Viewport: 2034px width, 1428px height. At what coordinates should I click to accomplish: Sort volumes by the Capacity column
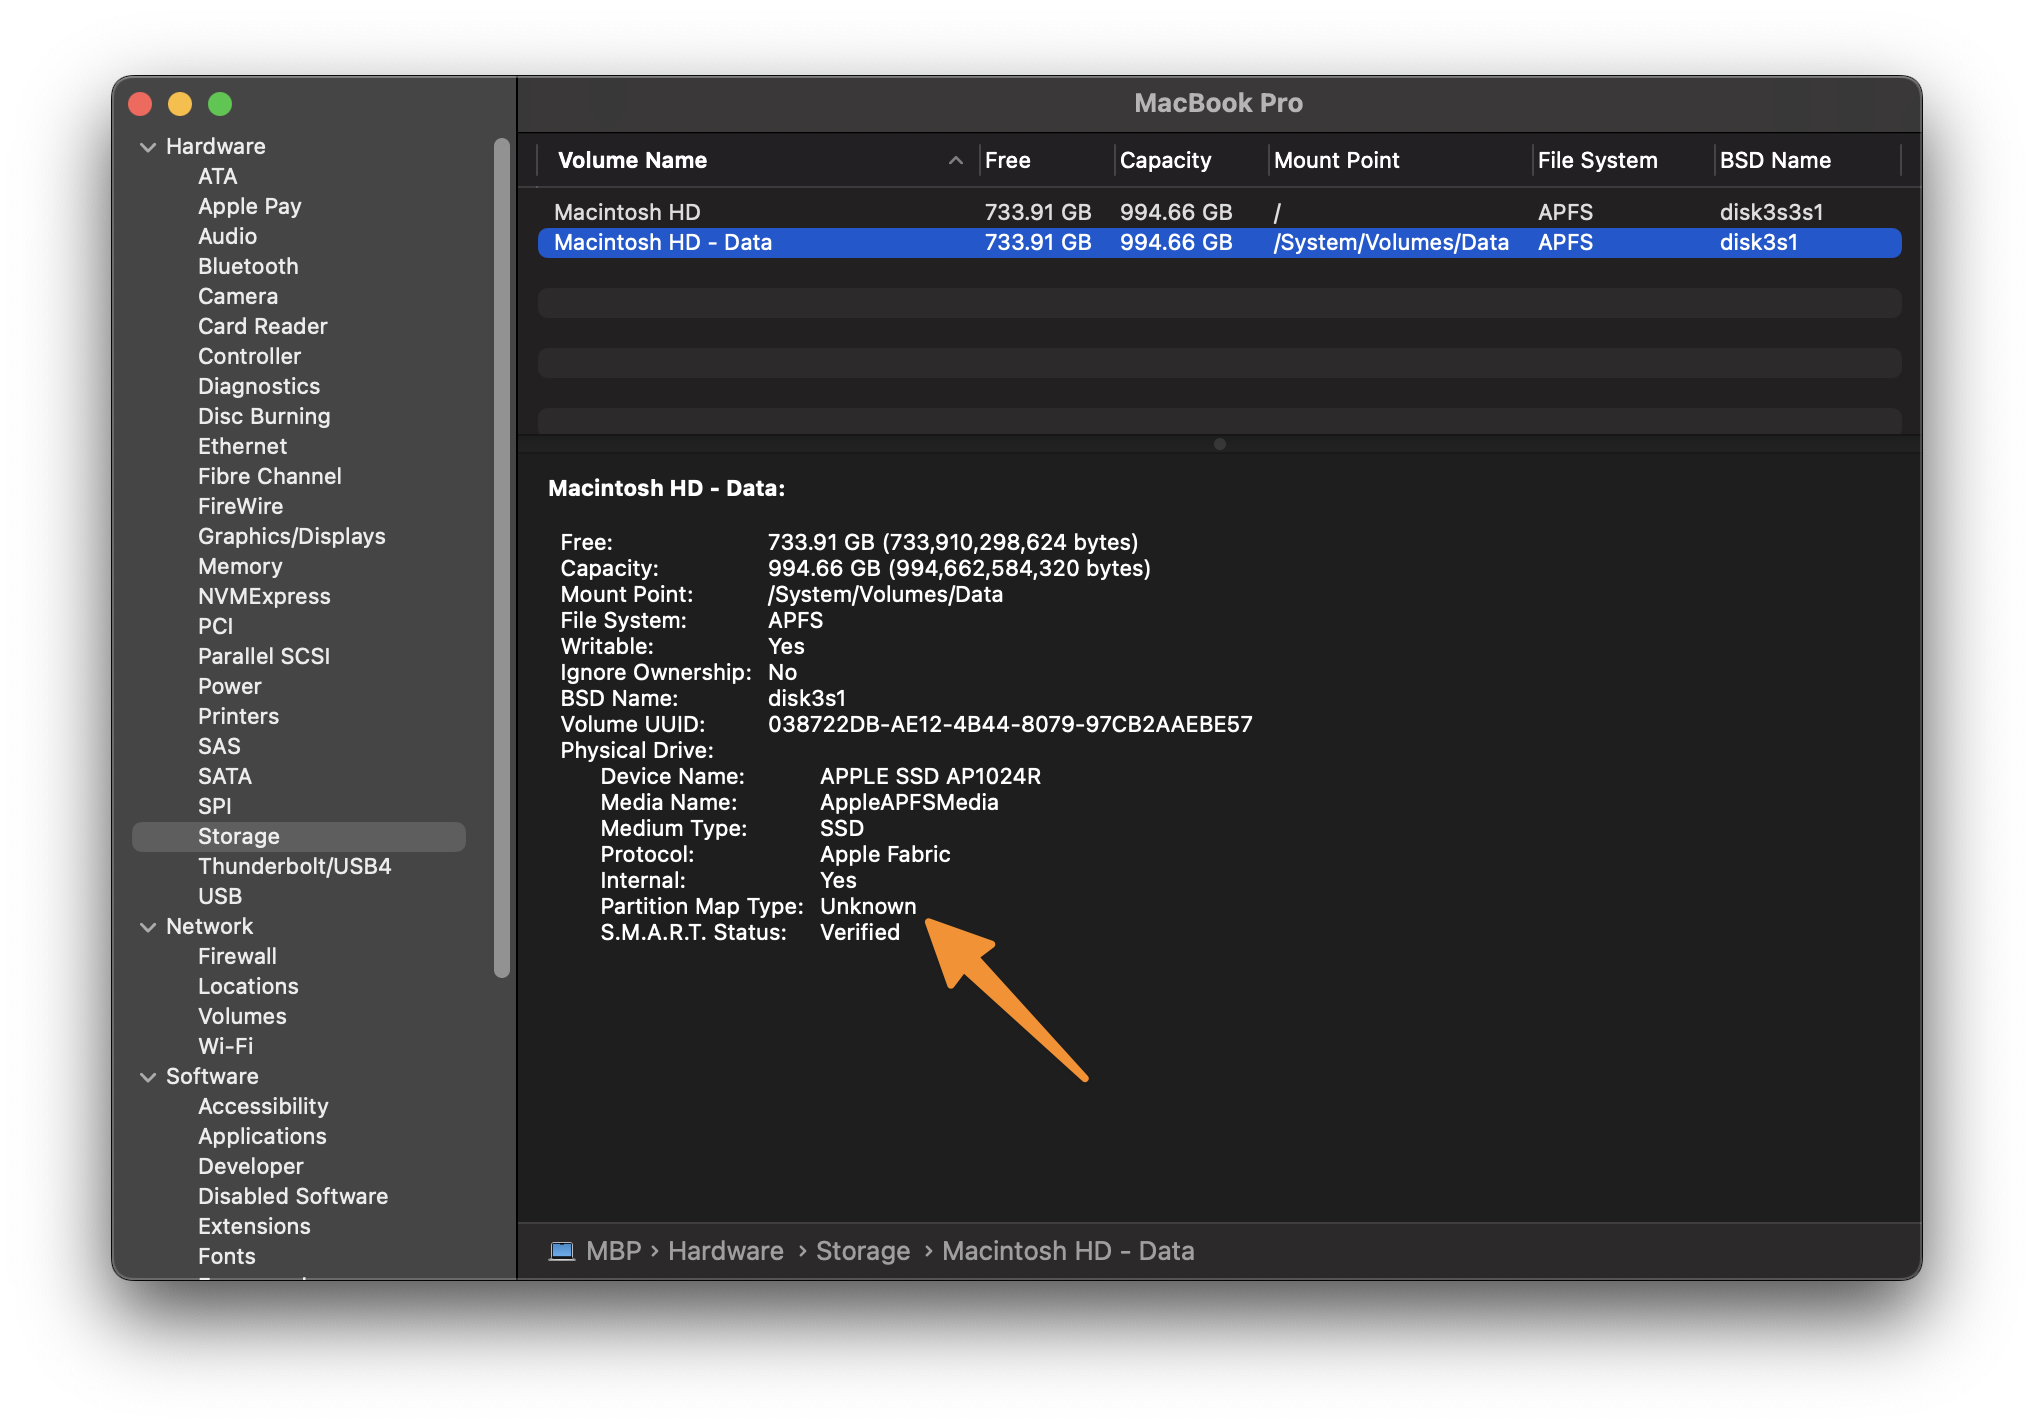(x=1165, y=160)
